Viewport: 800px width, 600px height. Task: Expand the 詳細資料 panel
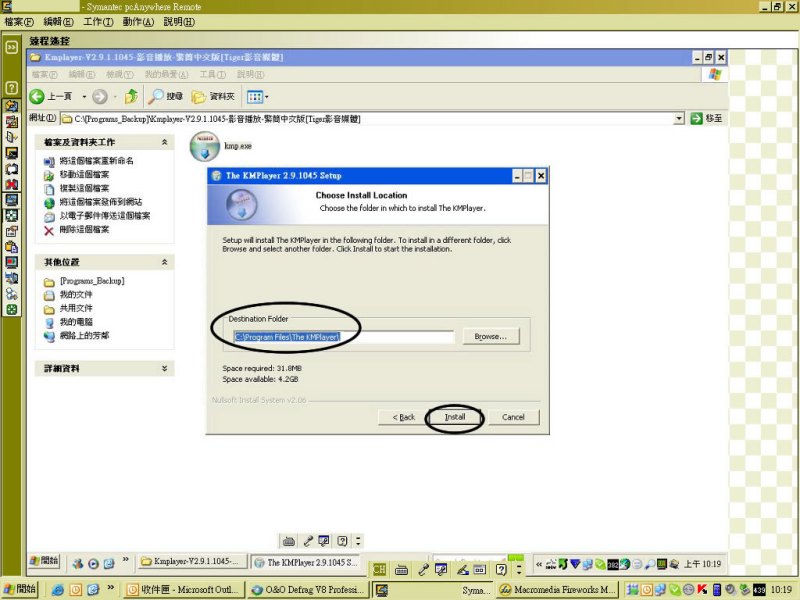coord(164,368)
